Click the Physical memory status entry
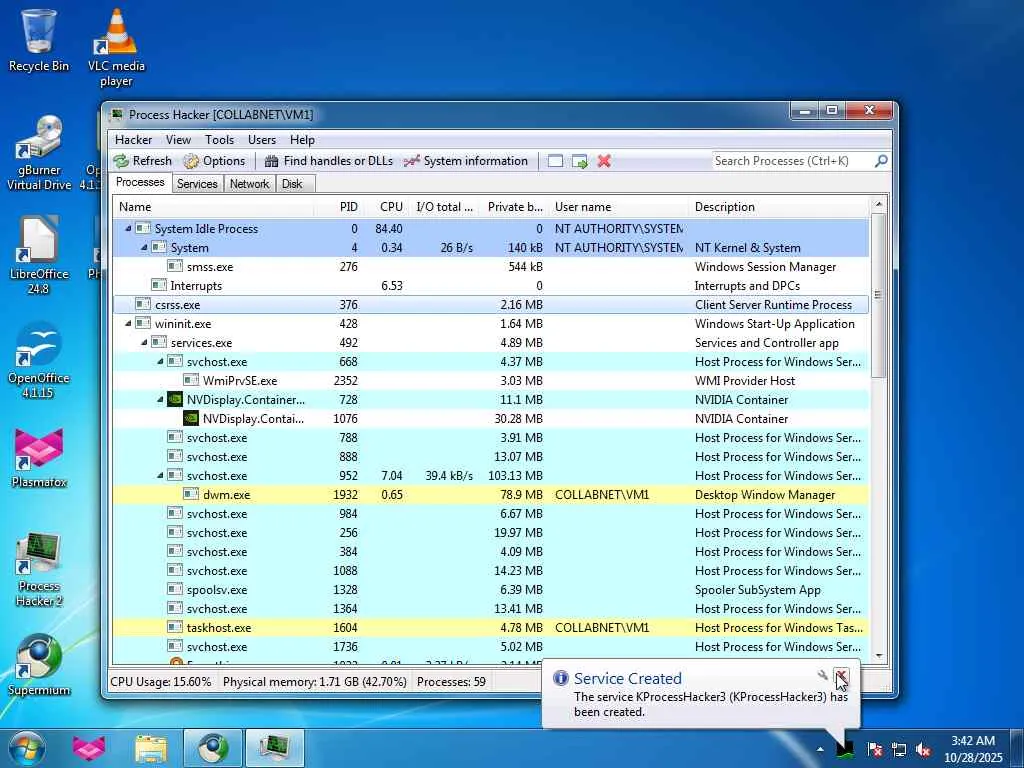This screenshot has height=768, width=1024. point(315,682)
